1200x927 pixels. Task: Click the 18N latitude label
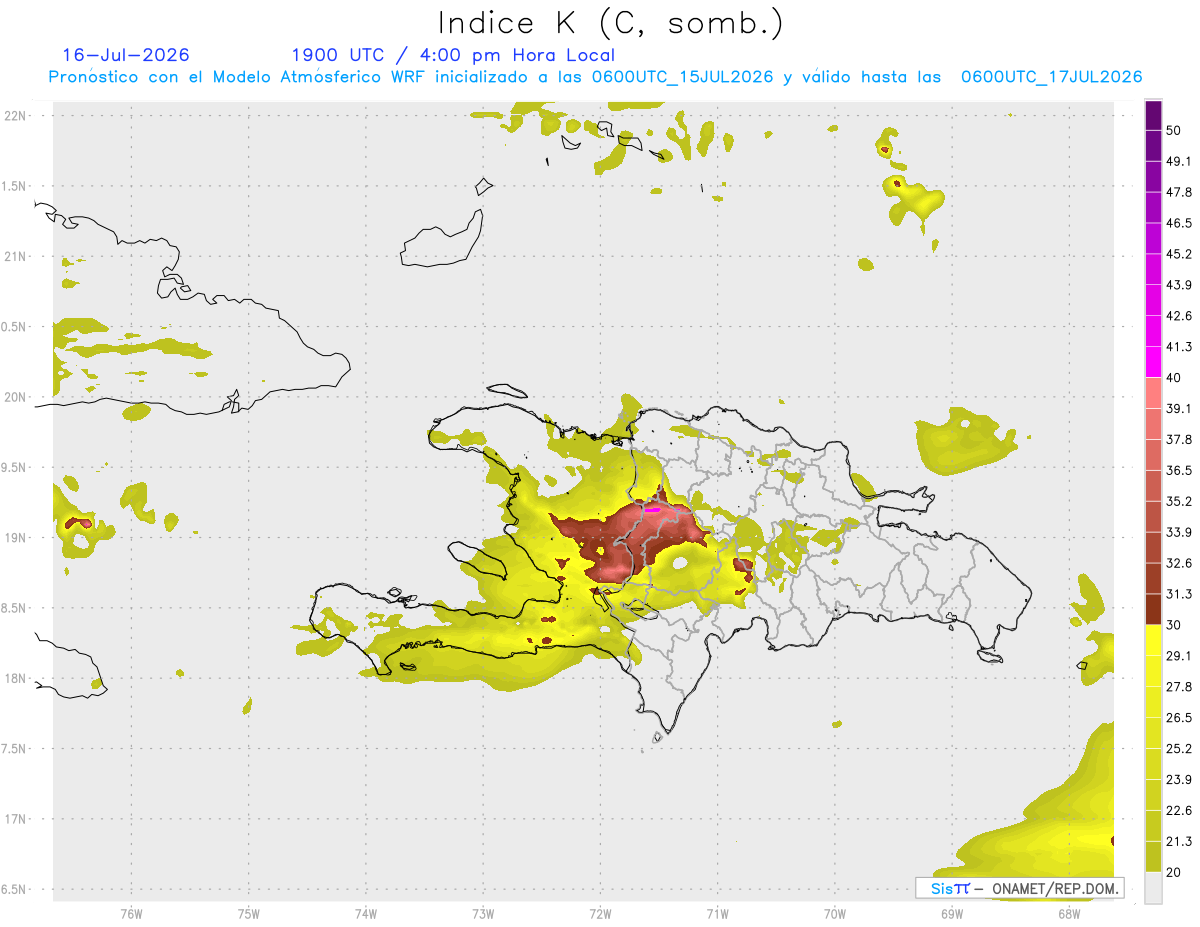(15, 678)
